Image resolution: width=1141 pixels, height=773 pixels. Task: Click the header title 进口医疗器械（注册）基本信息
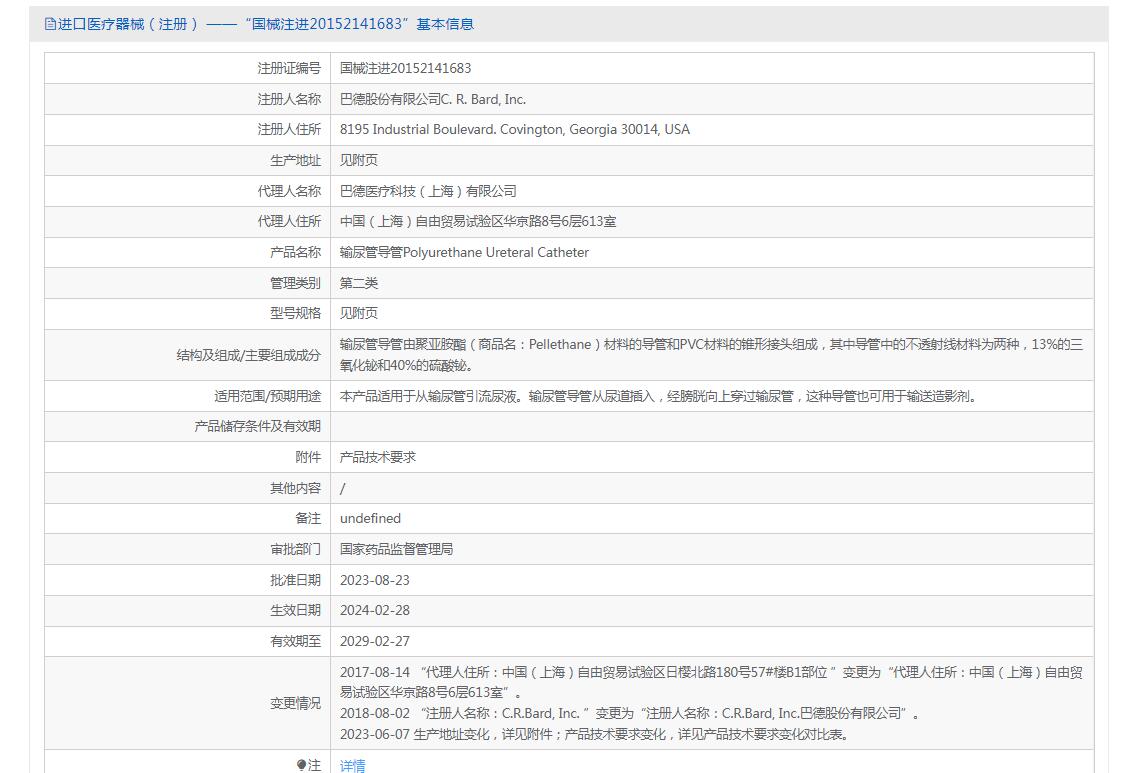266,24
